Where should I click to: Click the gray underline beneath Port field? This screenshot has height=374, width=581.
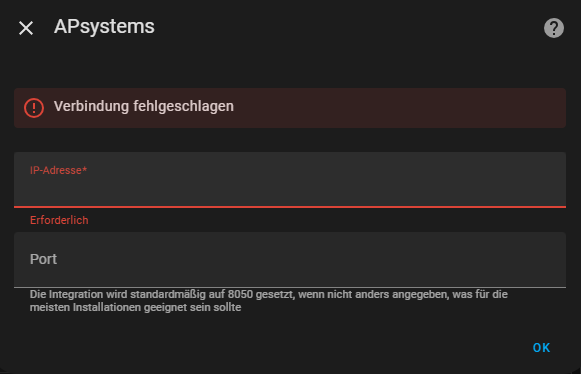pos(290,287)
